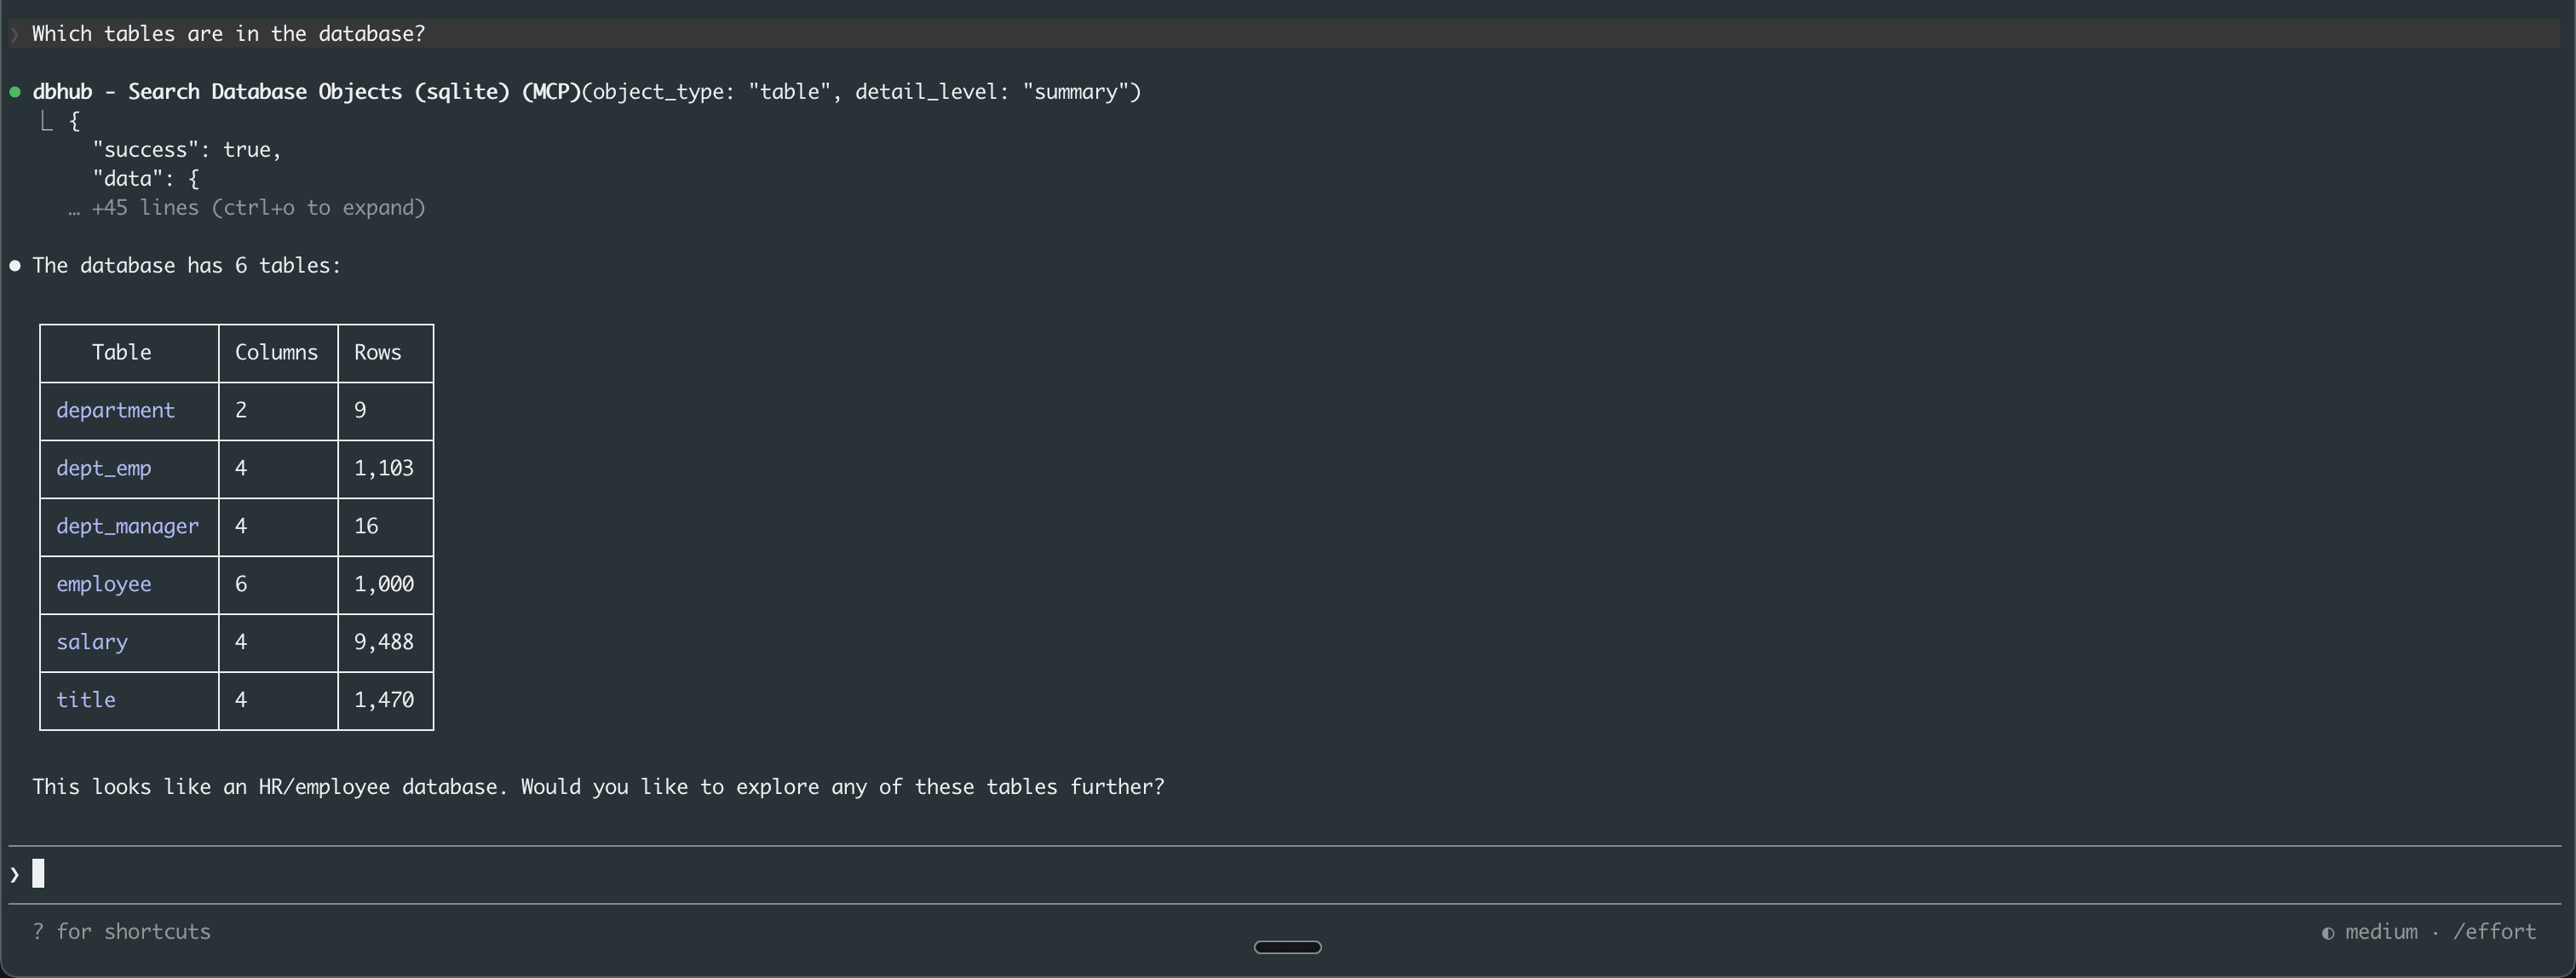Image resolution: width=2576 pixels, height=978 pixels.
Task: Open the salary table link
Action: point(92,642)
